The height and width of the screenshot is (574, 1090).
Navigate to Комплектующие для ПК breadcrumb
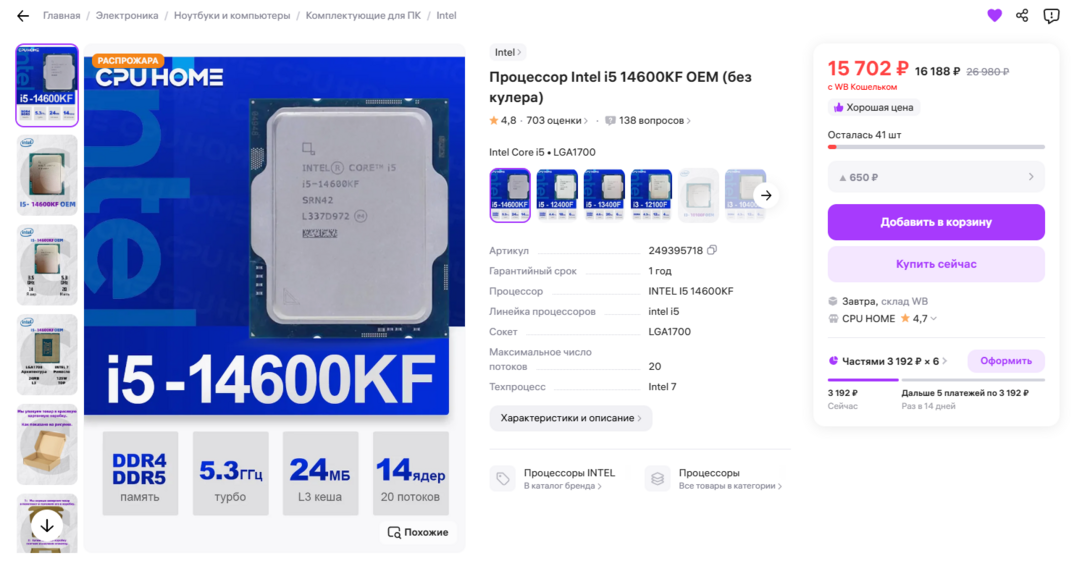tap(363, 15)
